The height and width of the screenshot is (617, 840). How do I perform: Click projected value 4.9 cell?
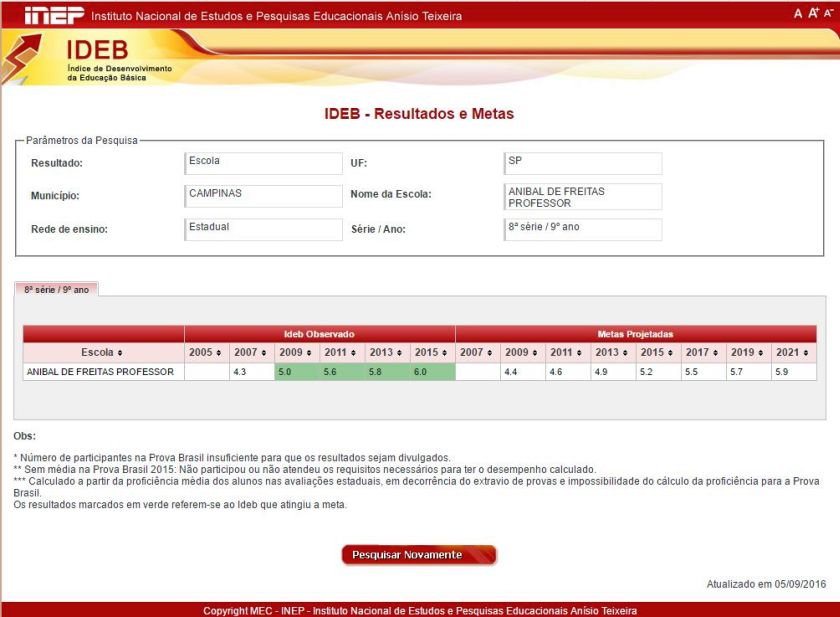613,372
